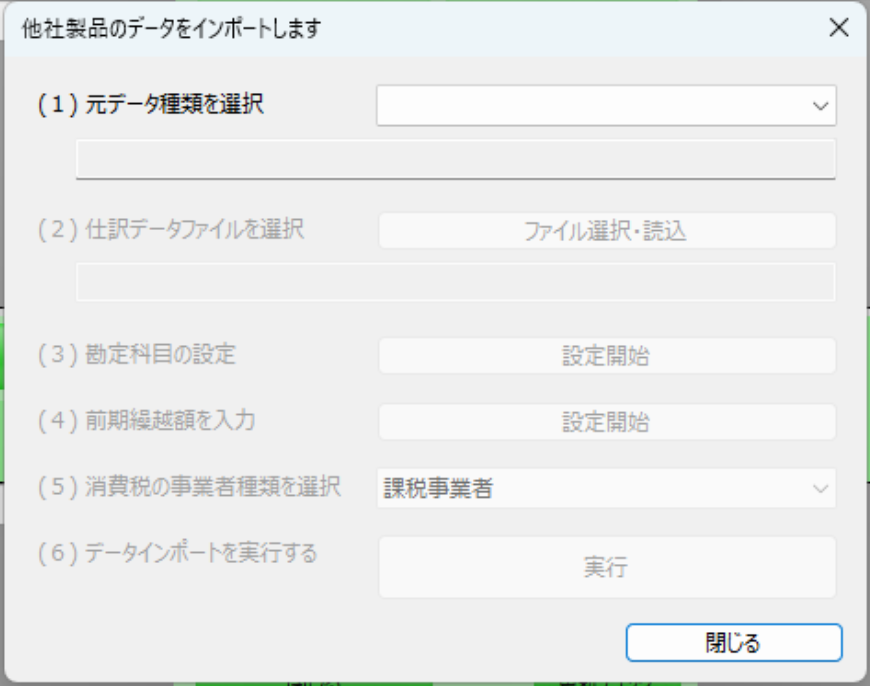
Task: Click the description field below 元データ種類
Action: (455, 159)
